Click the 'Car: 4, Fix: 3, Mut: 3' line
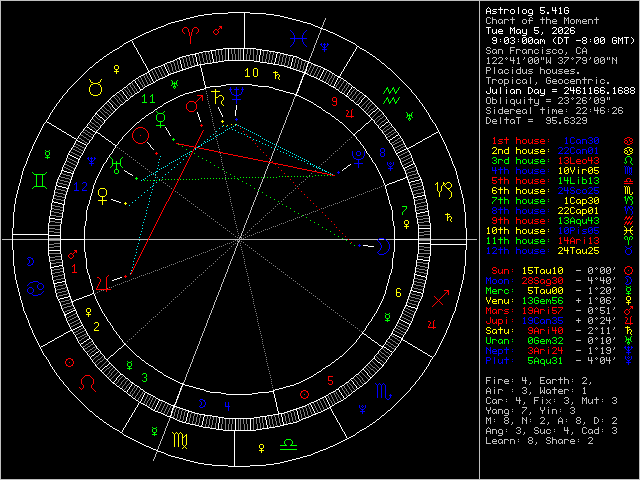 (551, 401)
